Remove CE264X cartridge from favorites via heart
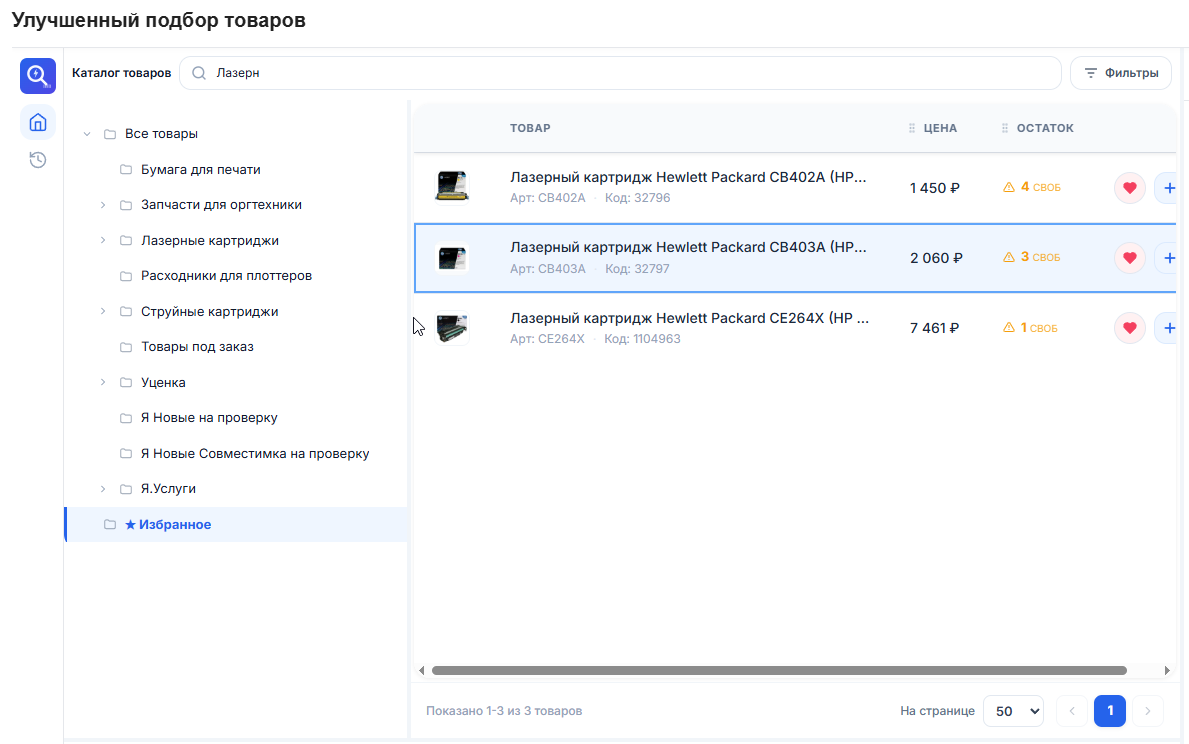The width and height of the screenshot is (1189, 744). [x=1129, y=328]
